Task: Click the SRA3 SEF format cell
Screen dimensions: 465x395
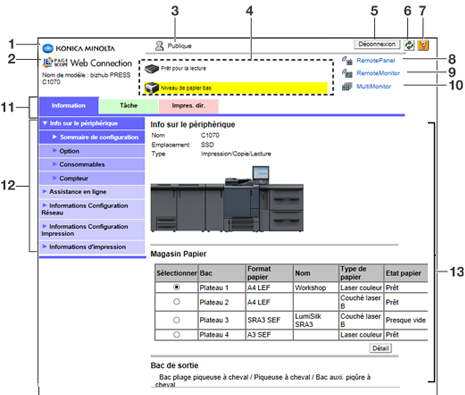Action: click(269, 320)
